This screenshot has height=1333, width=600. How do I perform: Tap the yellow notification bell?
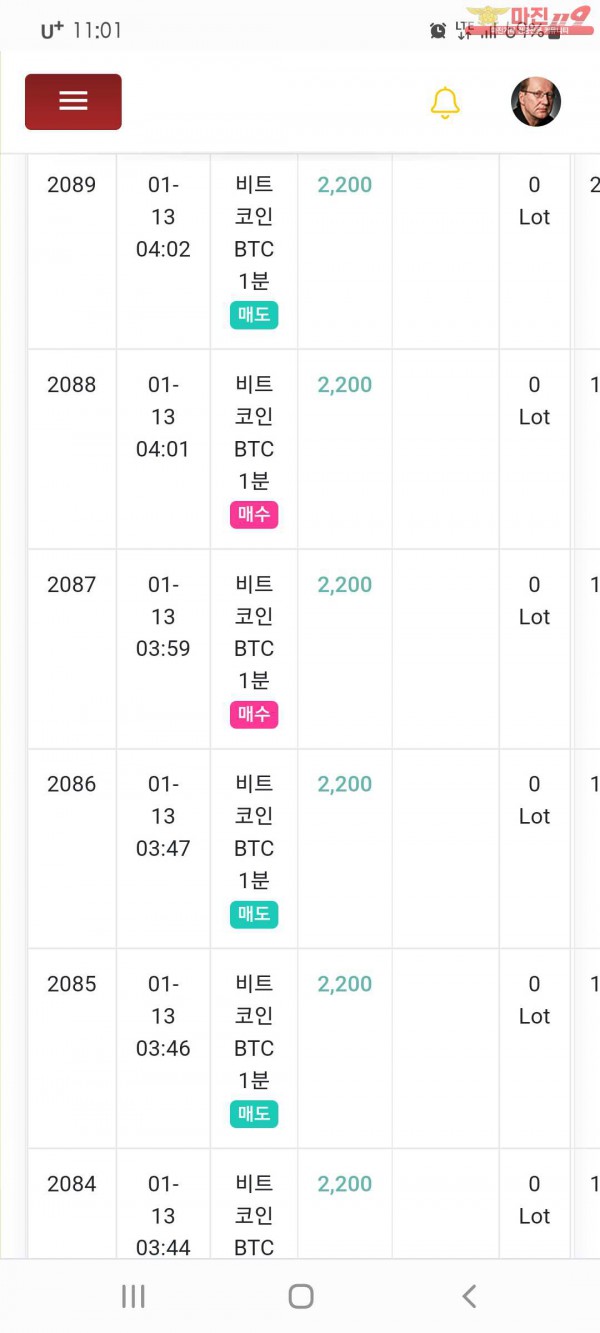coord(445,103)
